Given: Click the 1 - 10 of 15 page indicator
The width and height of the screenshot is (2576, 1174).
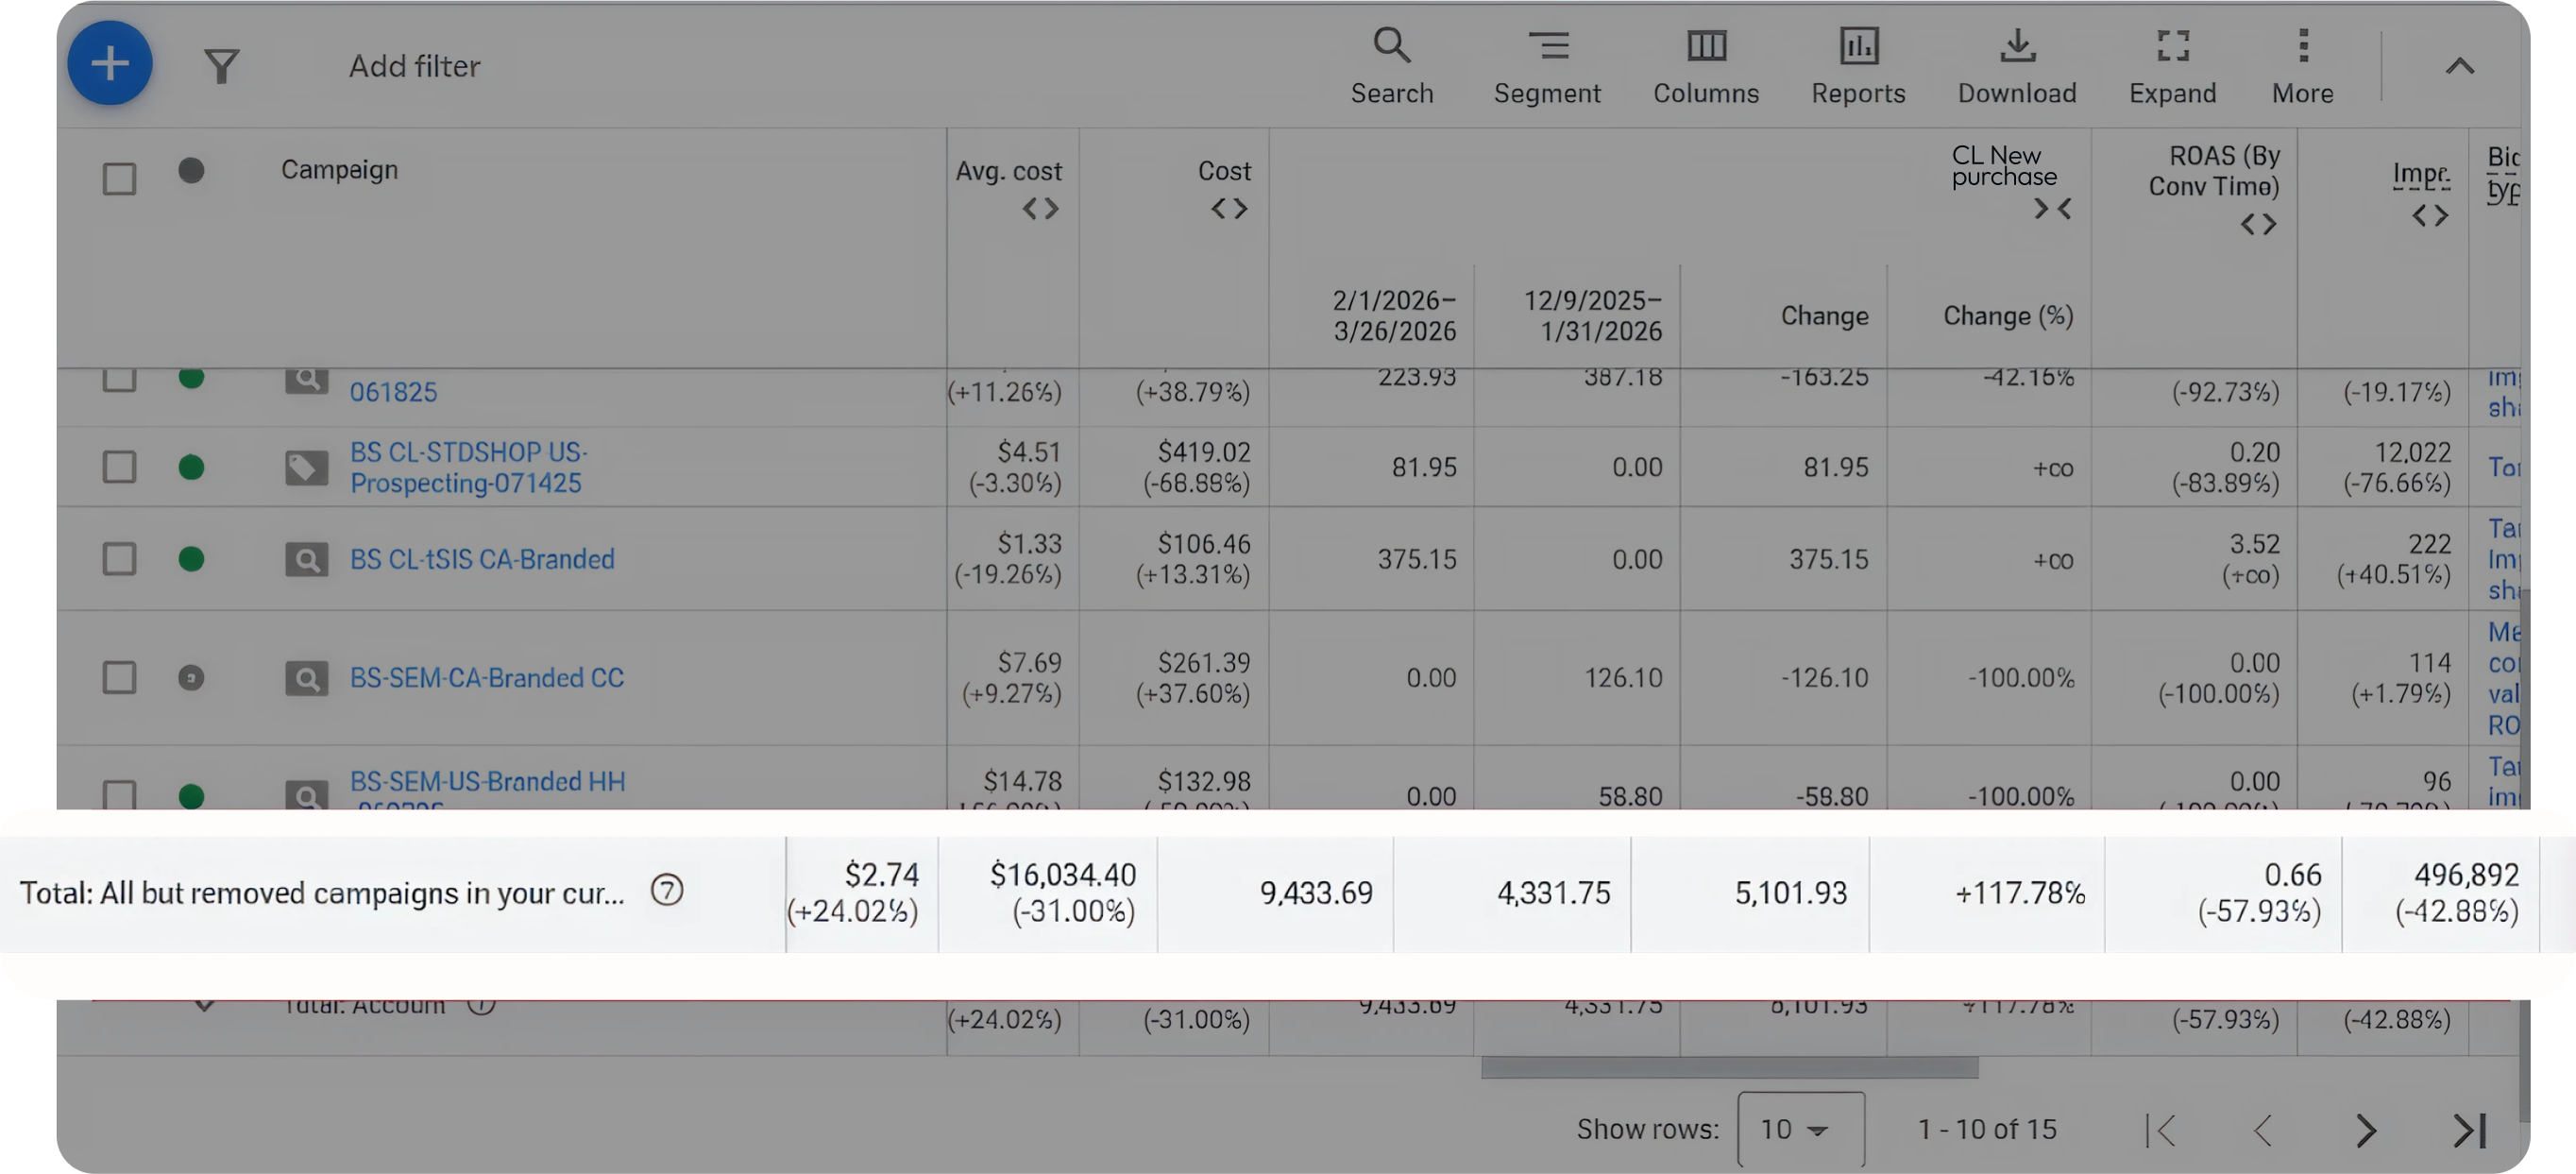Looking at the screenshot, I should coord(1986,1129).
